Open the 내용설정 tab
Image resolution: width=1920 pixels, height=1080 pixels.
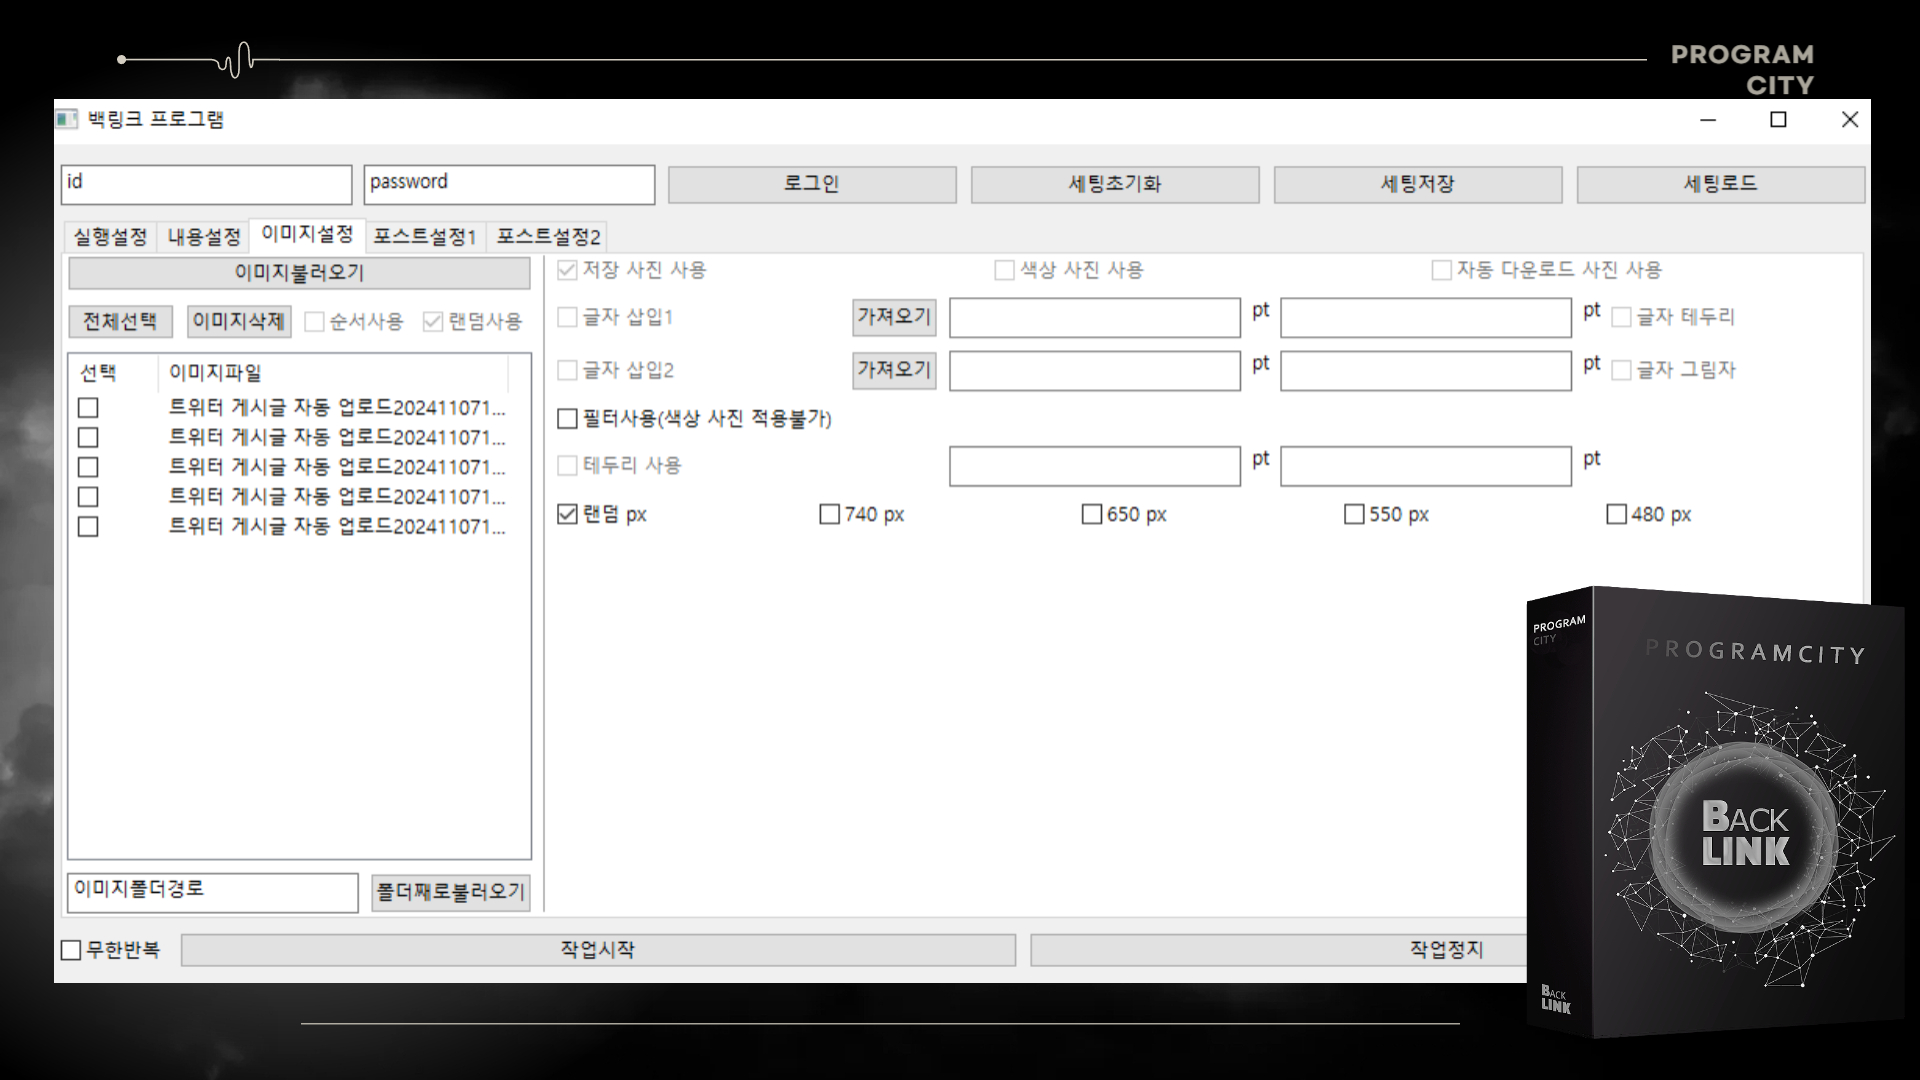coord(204,237)
